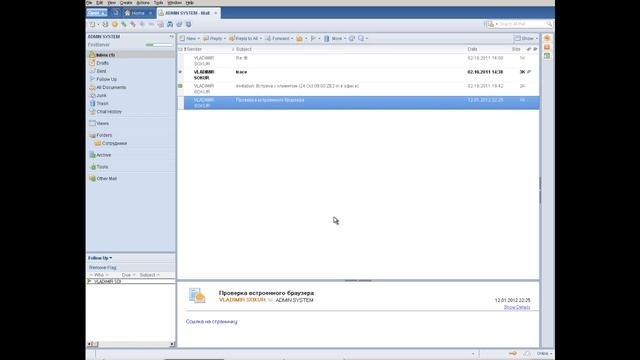Viewport: 640px width, 360px height.
Task: Open the View menu
Action: coord(111,2)
